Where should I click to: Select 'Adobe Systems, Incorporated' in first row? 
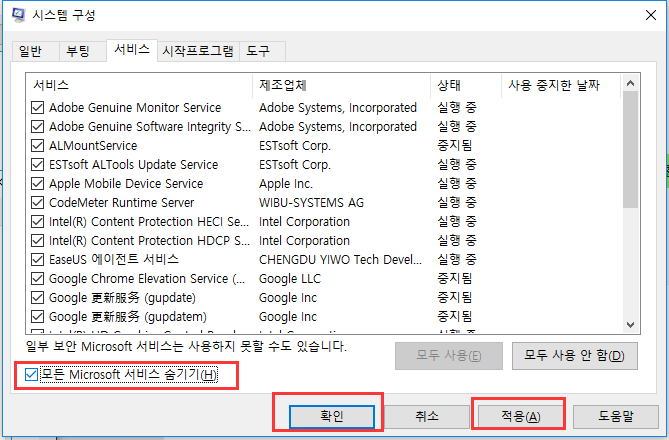pos(338,108)
